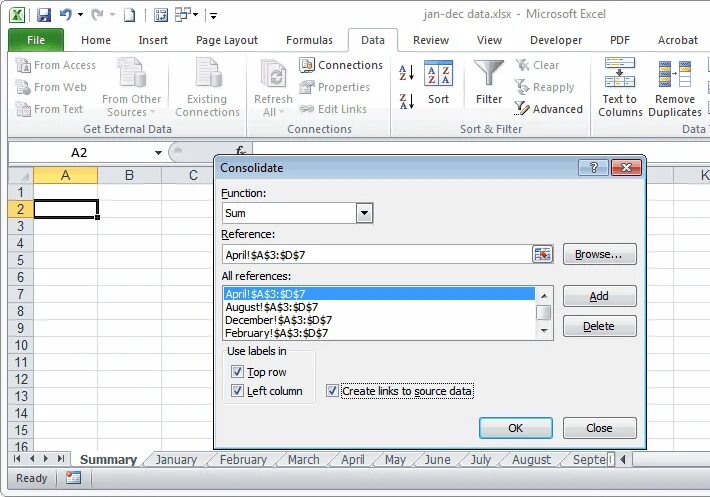Switch to the June sheet tab

(x=437, y=460)
